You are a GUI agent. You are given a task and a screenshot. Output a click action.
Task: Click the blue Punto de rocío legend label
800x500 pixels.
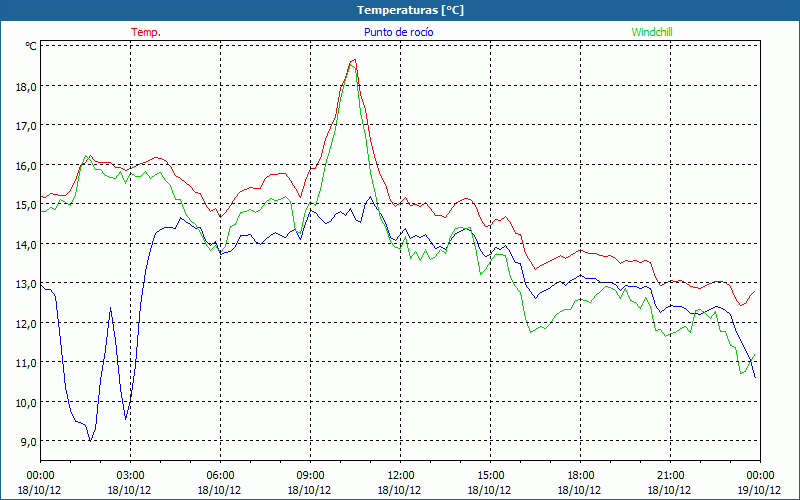tap(398, 32)
